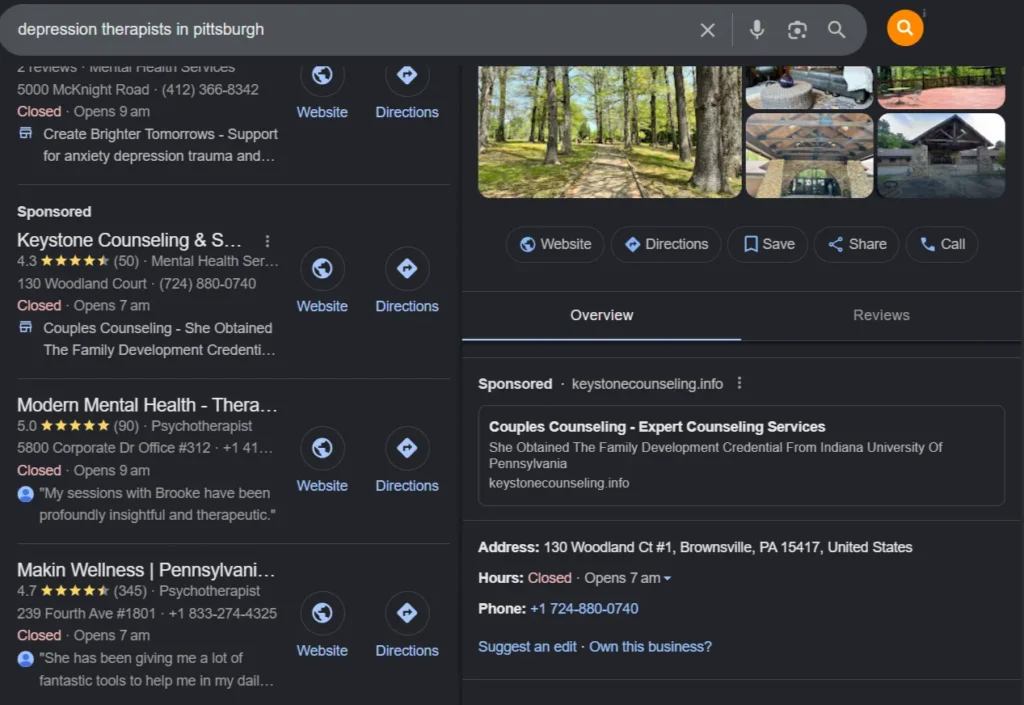Click the storefront icon beside Create Brighter Tomorrows
This screenshot has width=1024, height=705.
click(x=25, y=133)
